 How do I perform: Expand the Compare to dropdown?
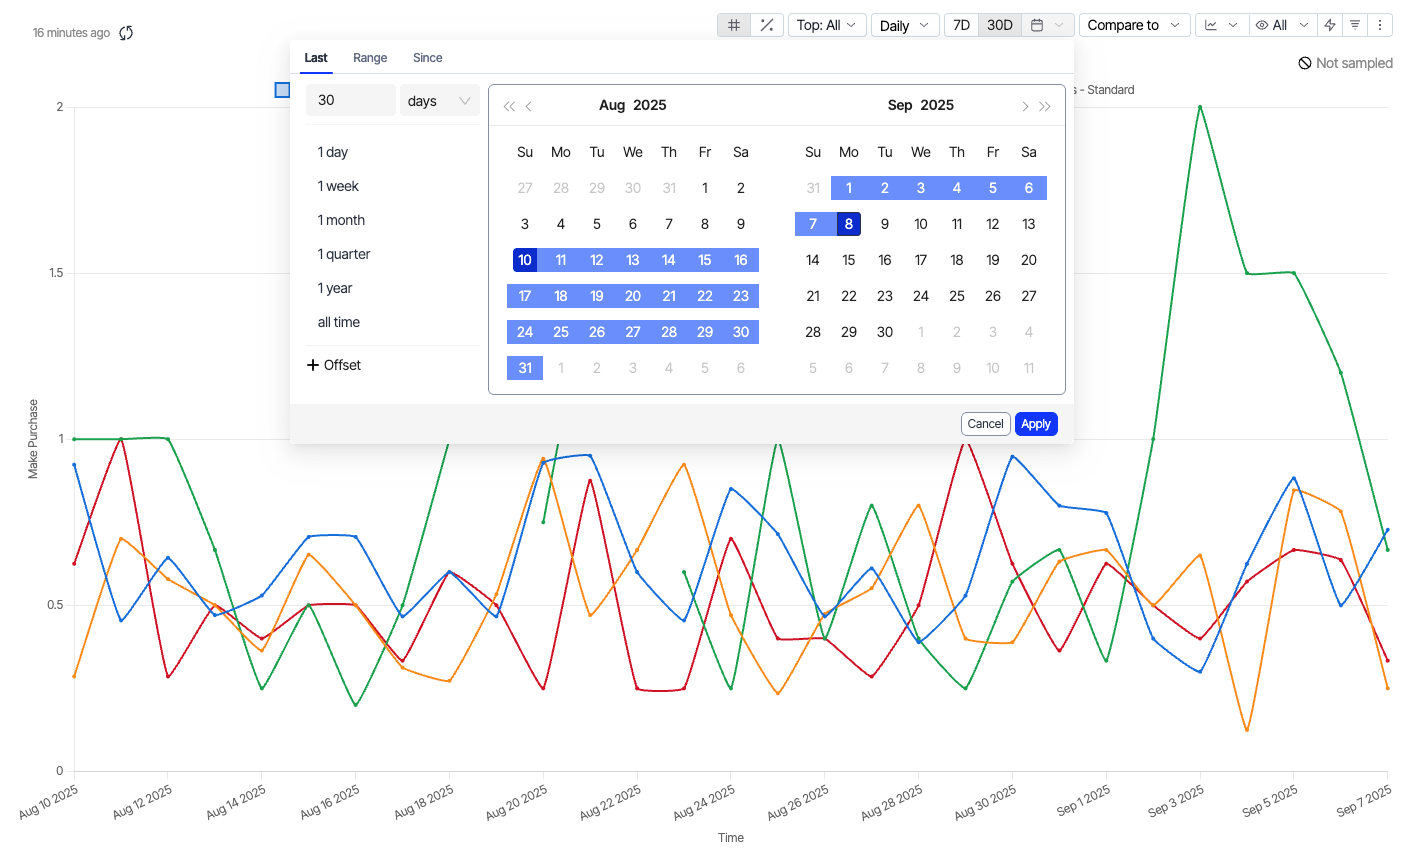1134,25
